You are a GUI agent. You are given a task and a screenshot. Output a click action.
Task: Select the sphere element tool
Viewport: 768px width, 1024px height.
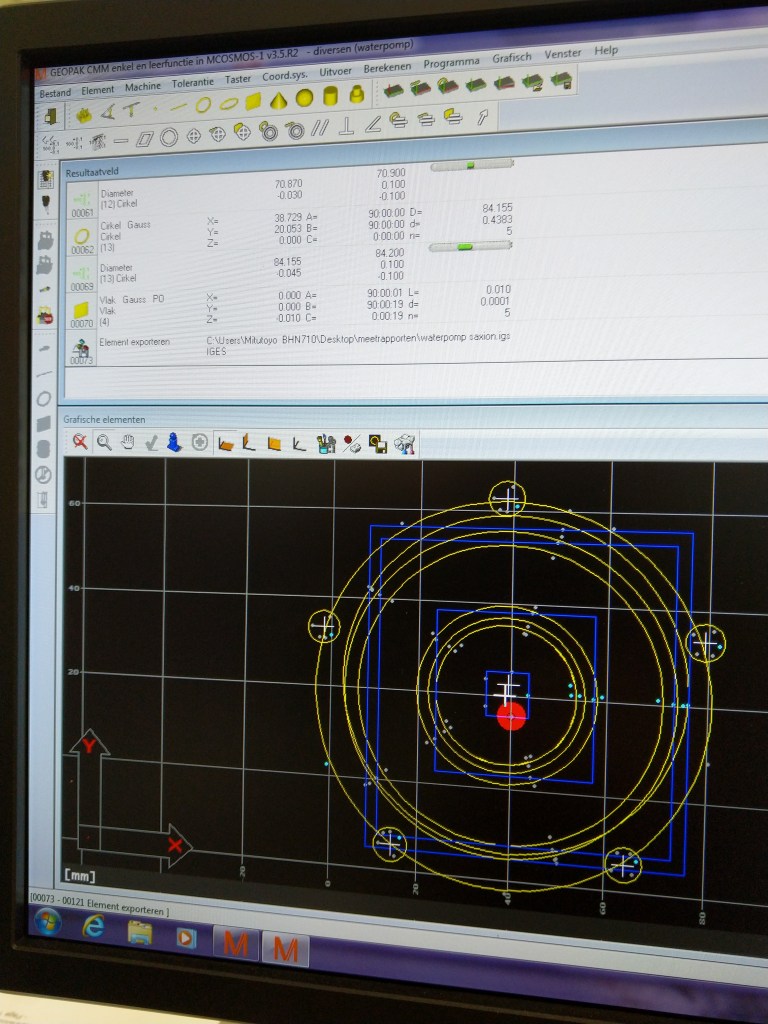click(x=304, y=99)
